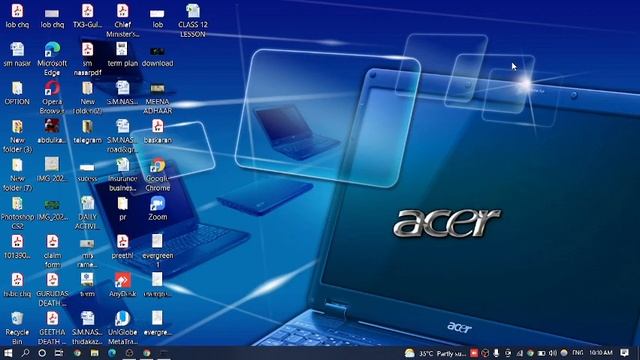Click the microphone icon in system tray
The height and width of the screenshot is (360, 640).
[496, 353]
